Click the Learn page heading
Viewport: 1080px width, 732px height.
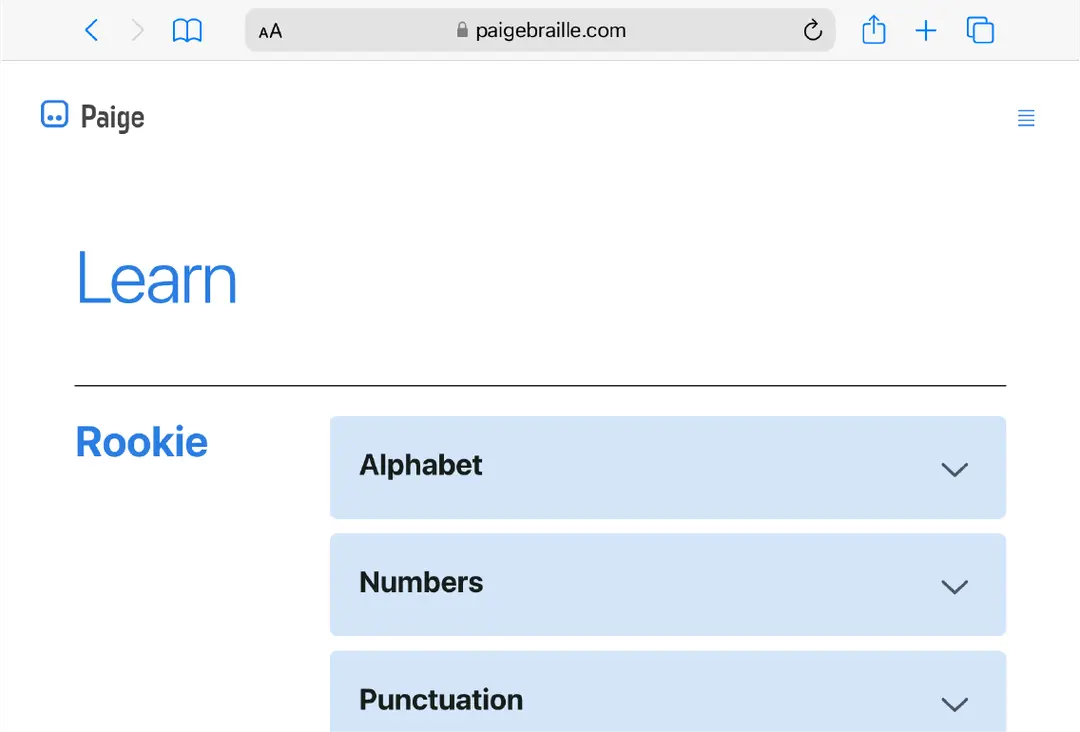[x=156, y=278]
